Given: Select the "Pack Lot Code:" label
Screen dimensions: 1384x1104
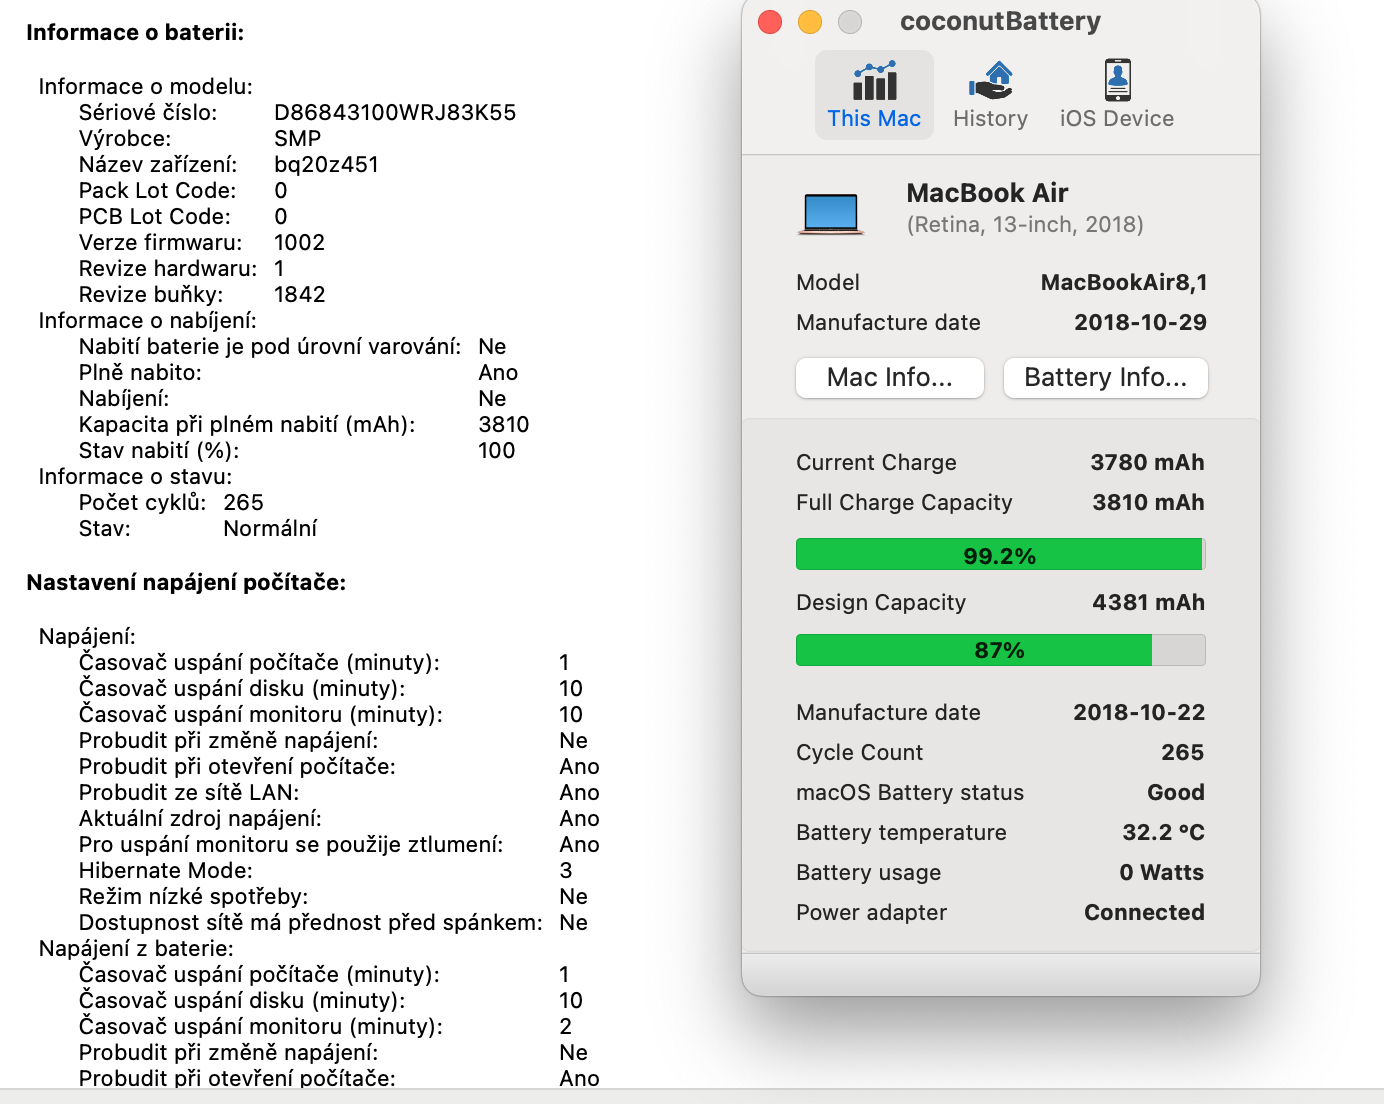Looking at the screenshot, I should coord(158,190).
